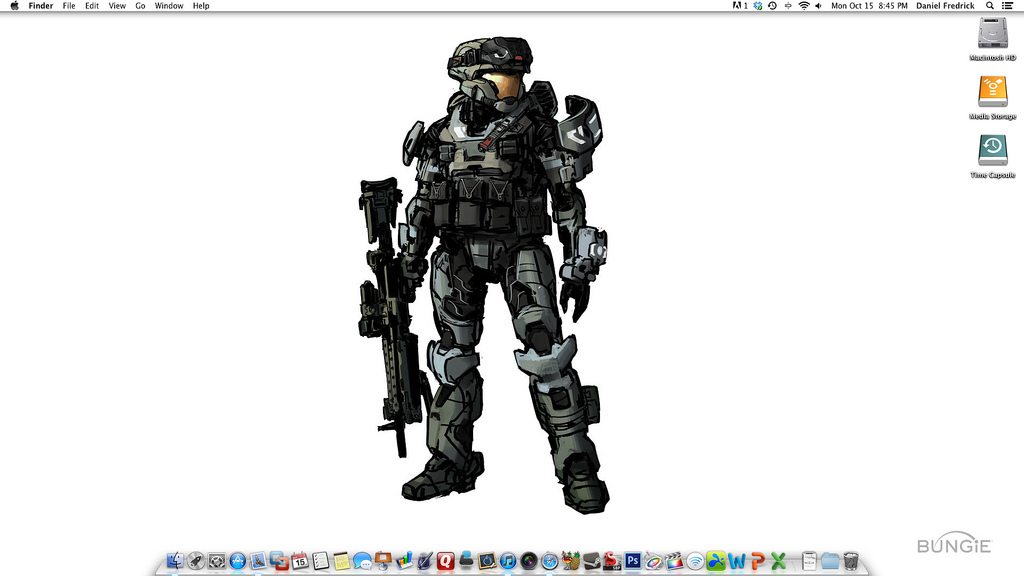Open the File menu
The width and height of the screenshot is (1024, 576).
[x=69, y=6]
